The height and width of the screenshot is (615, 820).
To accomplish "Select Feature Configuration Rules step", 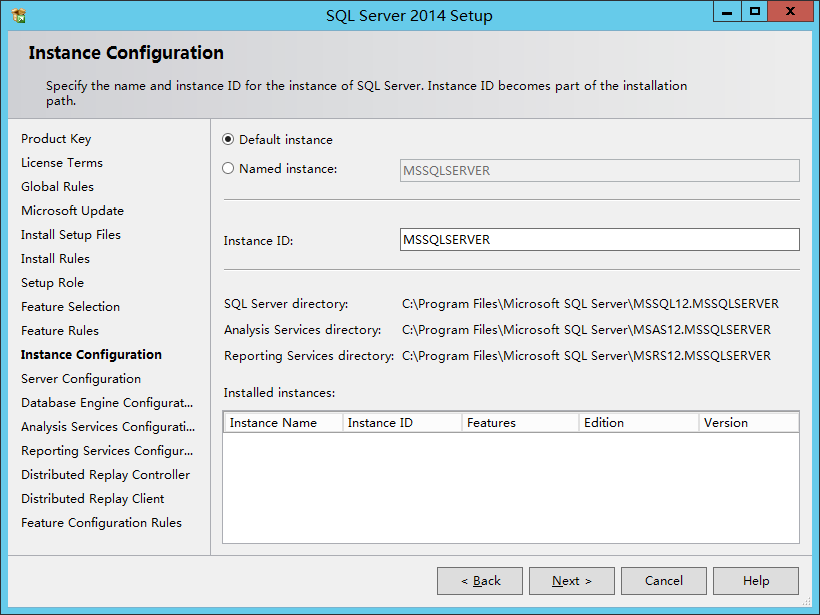I will (101, 523).
